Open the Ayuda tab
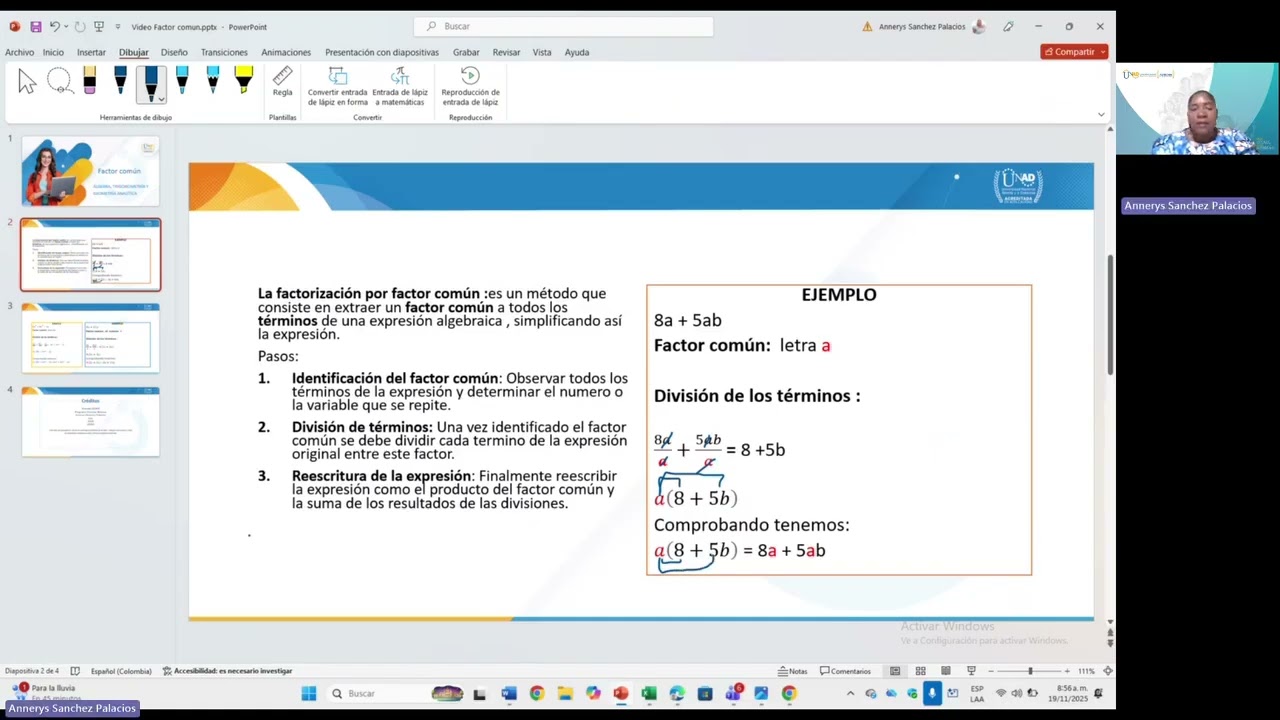The image size is (1280, 720). [577, 52]
